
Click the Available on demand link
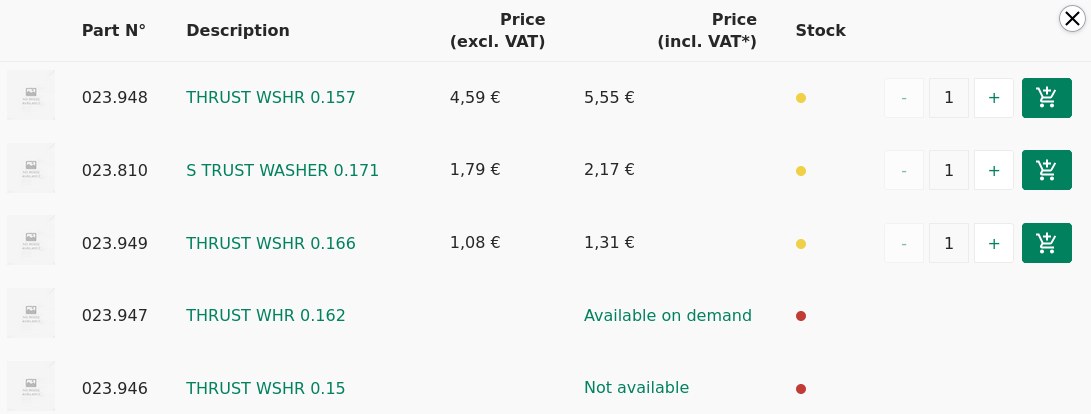[x=667, y=316]
